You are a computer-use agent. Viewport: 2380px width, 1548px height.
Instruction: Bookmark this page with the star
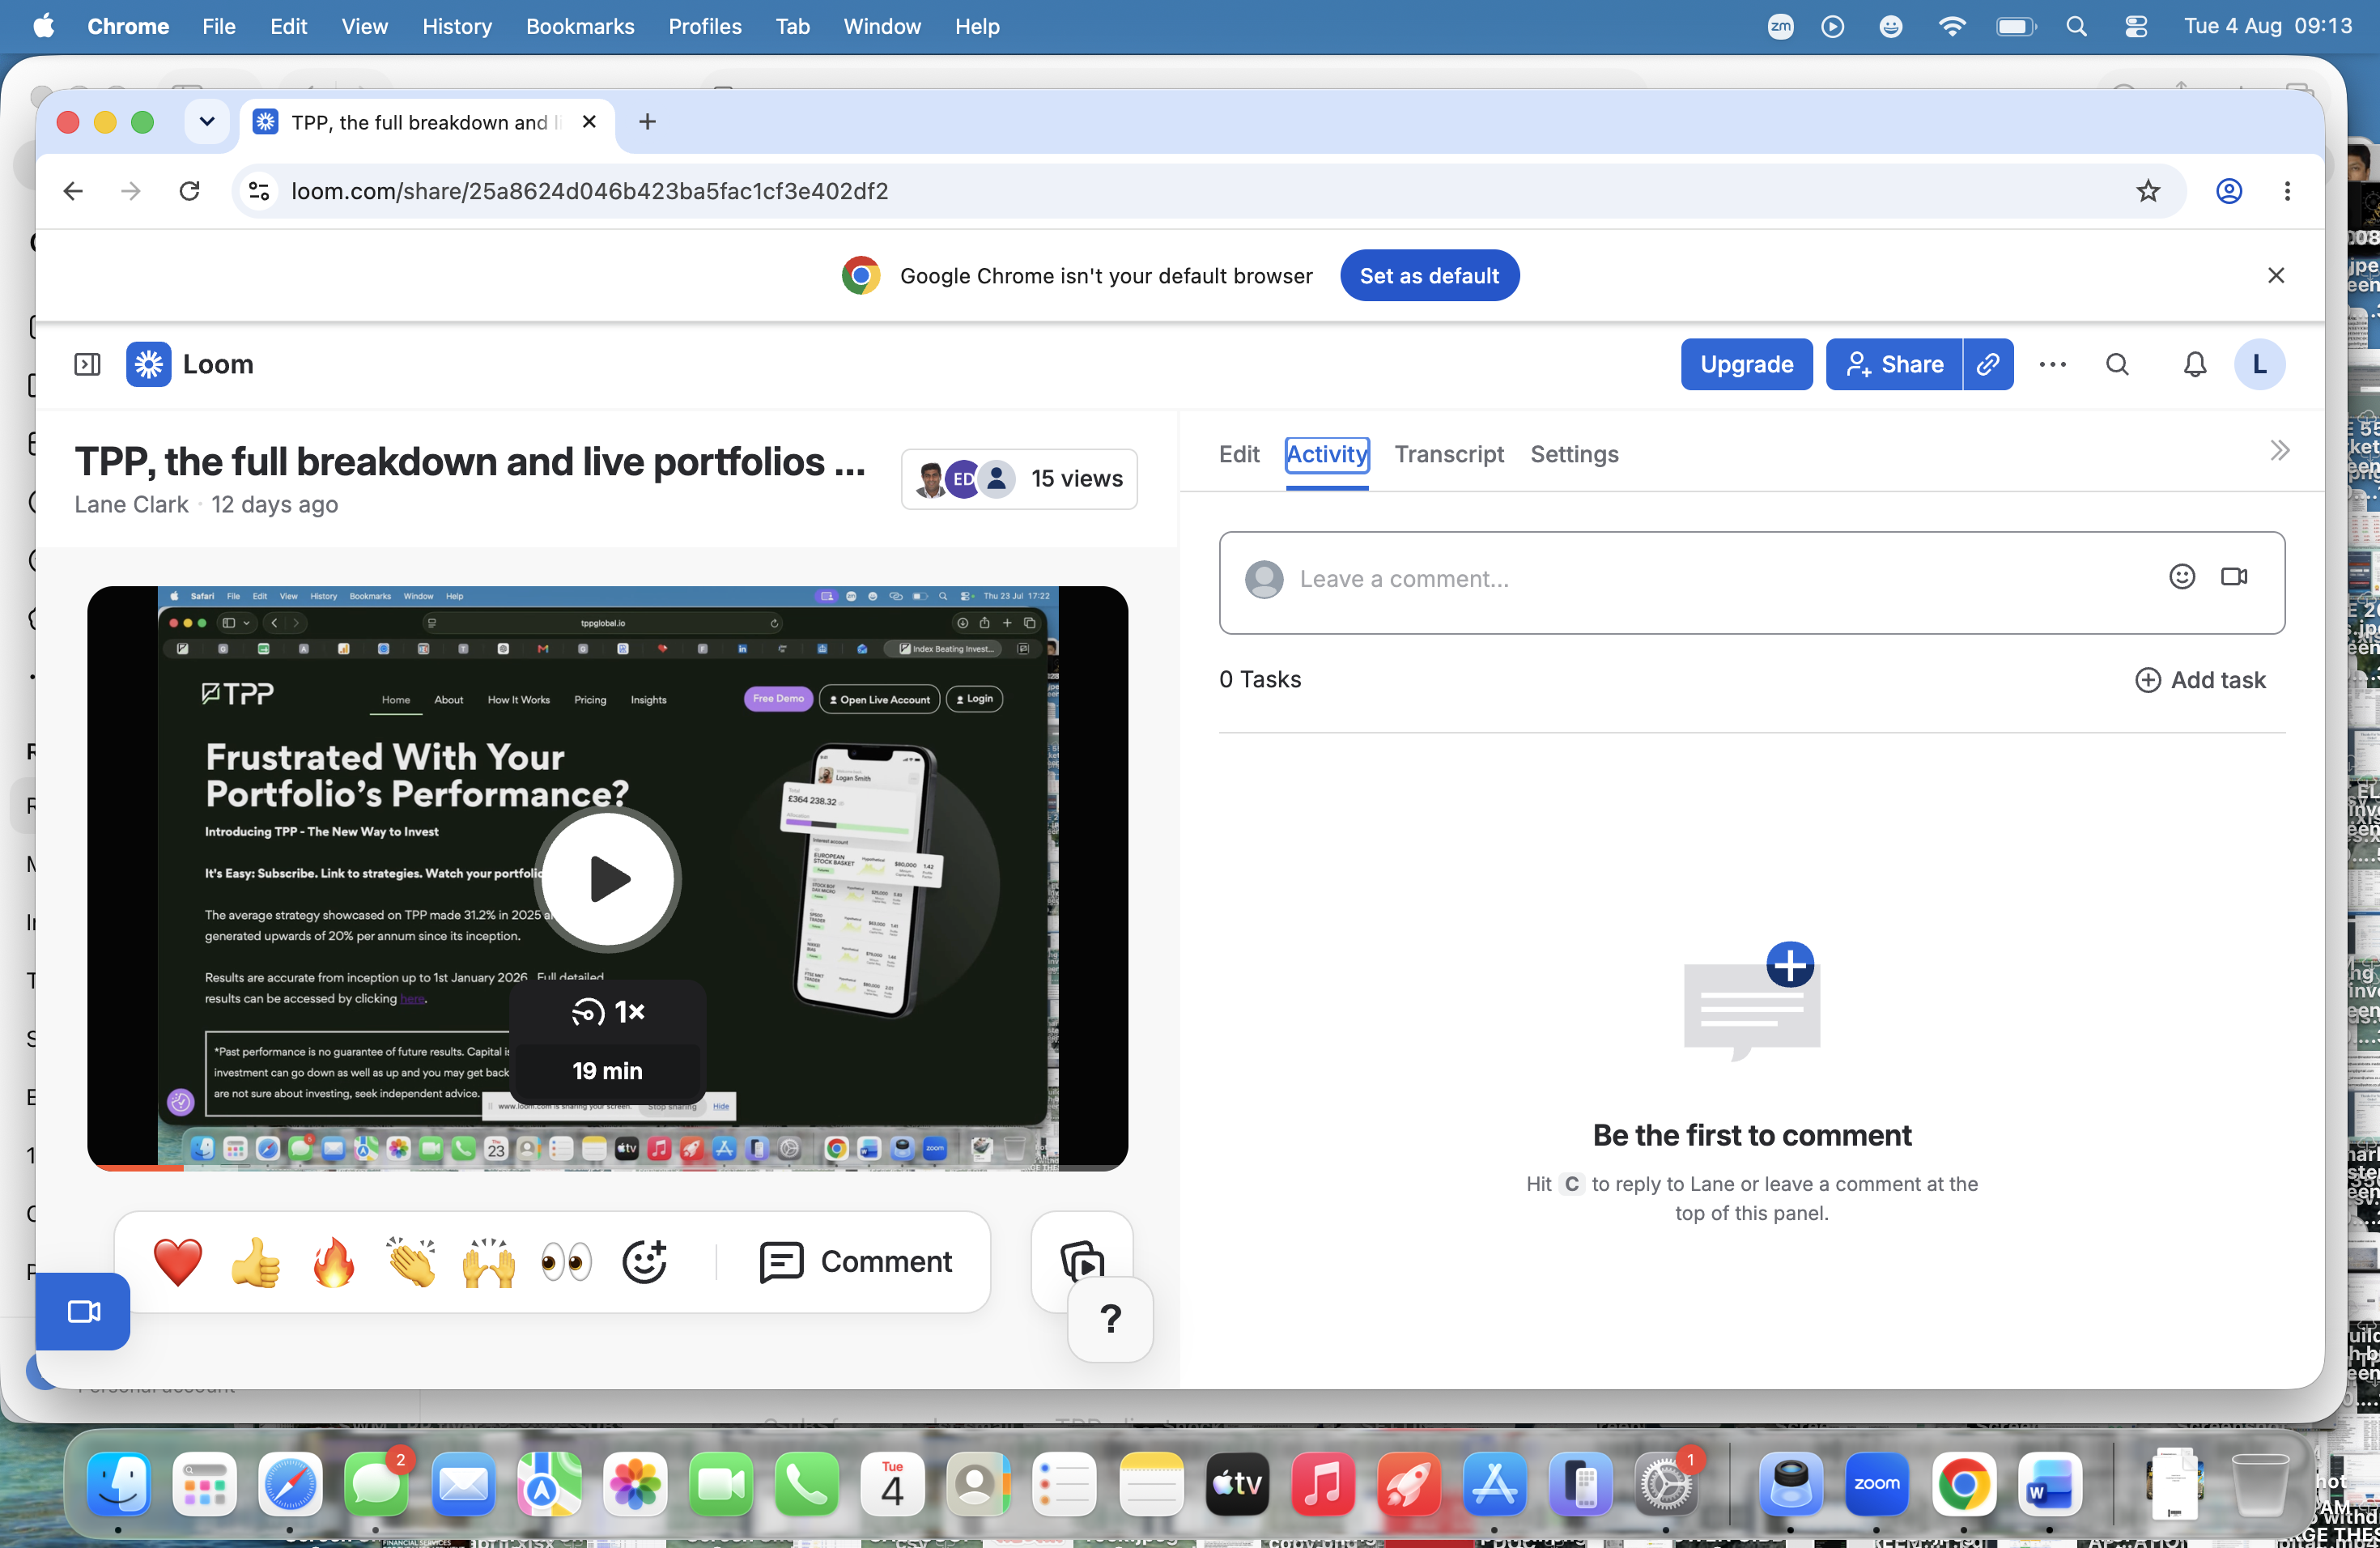[x=2148, y=191]
